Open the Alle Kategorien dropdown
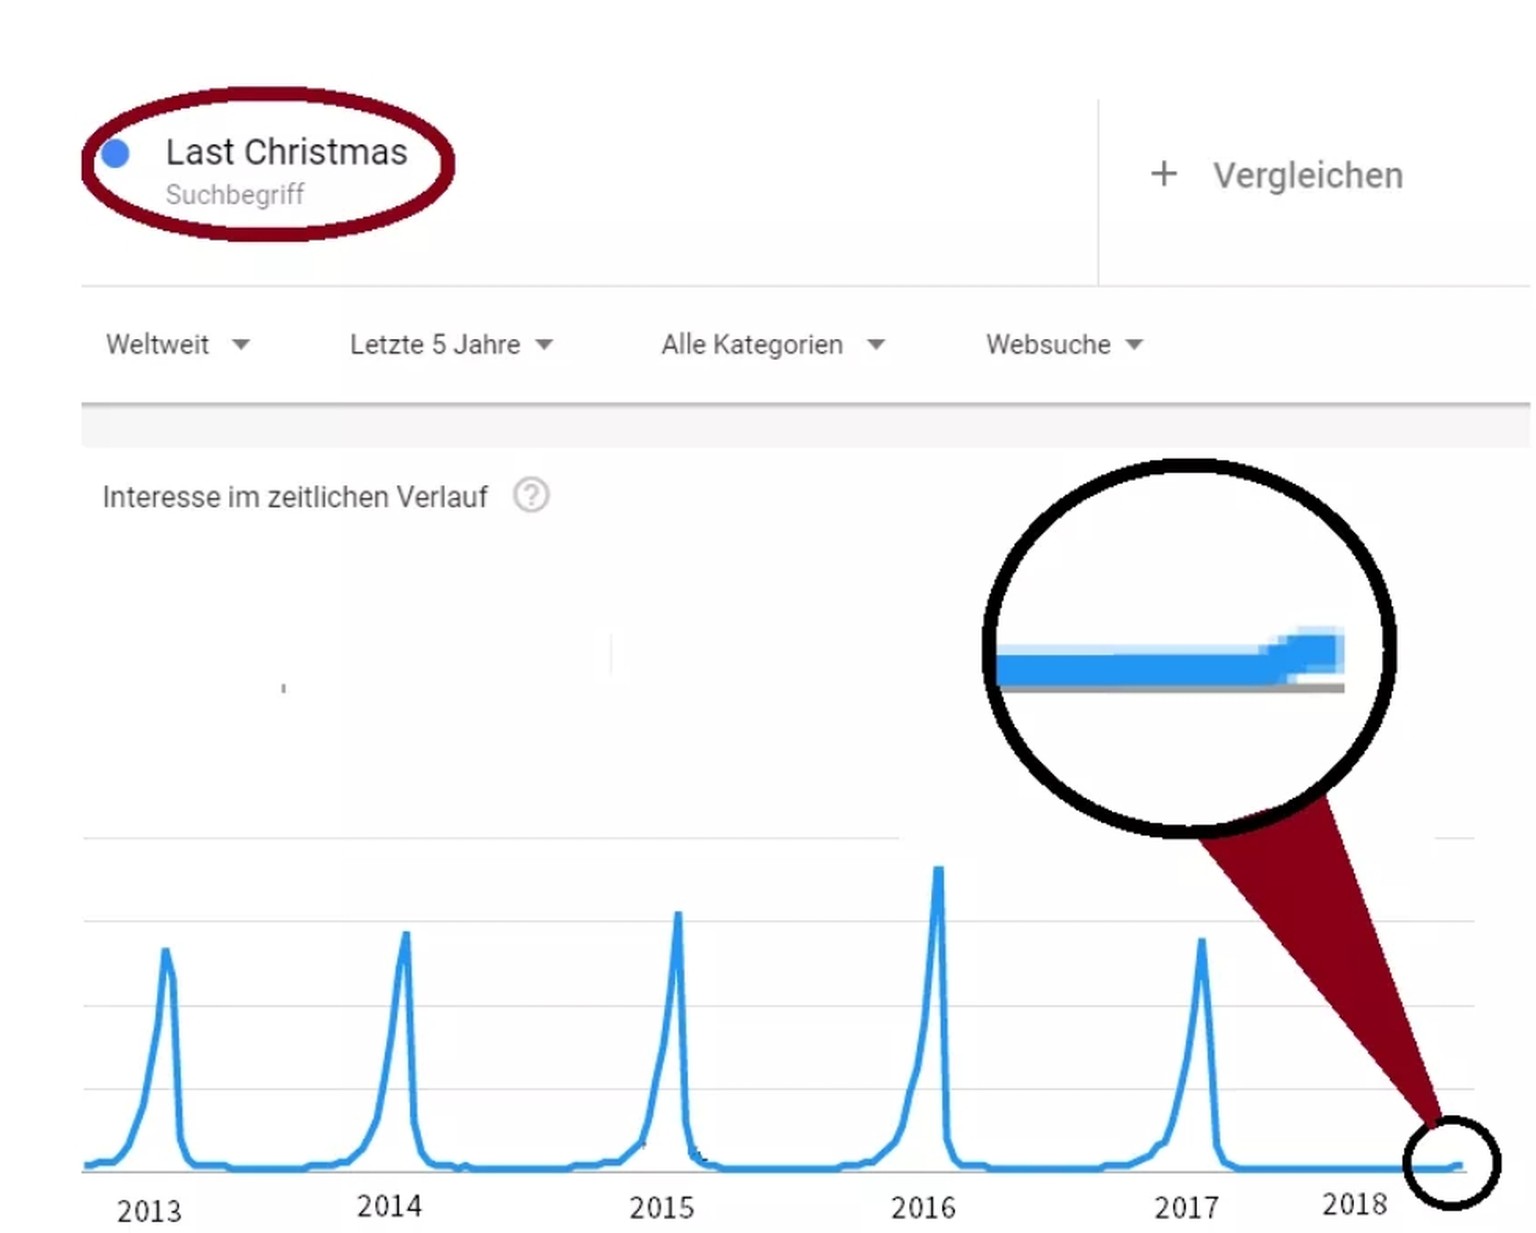This screenshot has height=1233, width=1536. [772, 345]
